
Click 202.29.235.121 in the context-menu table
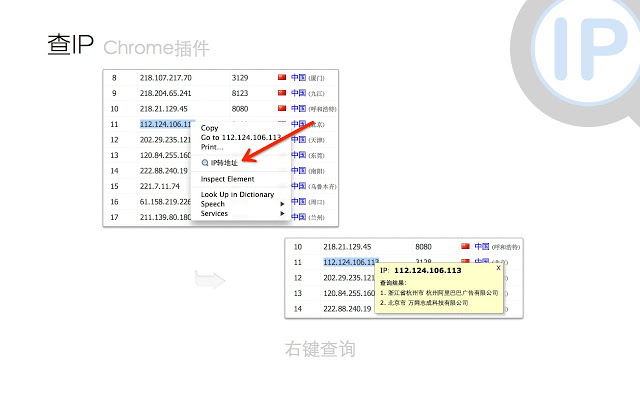tap(165, 140)
